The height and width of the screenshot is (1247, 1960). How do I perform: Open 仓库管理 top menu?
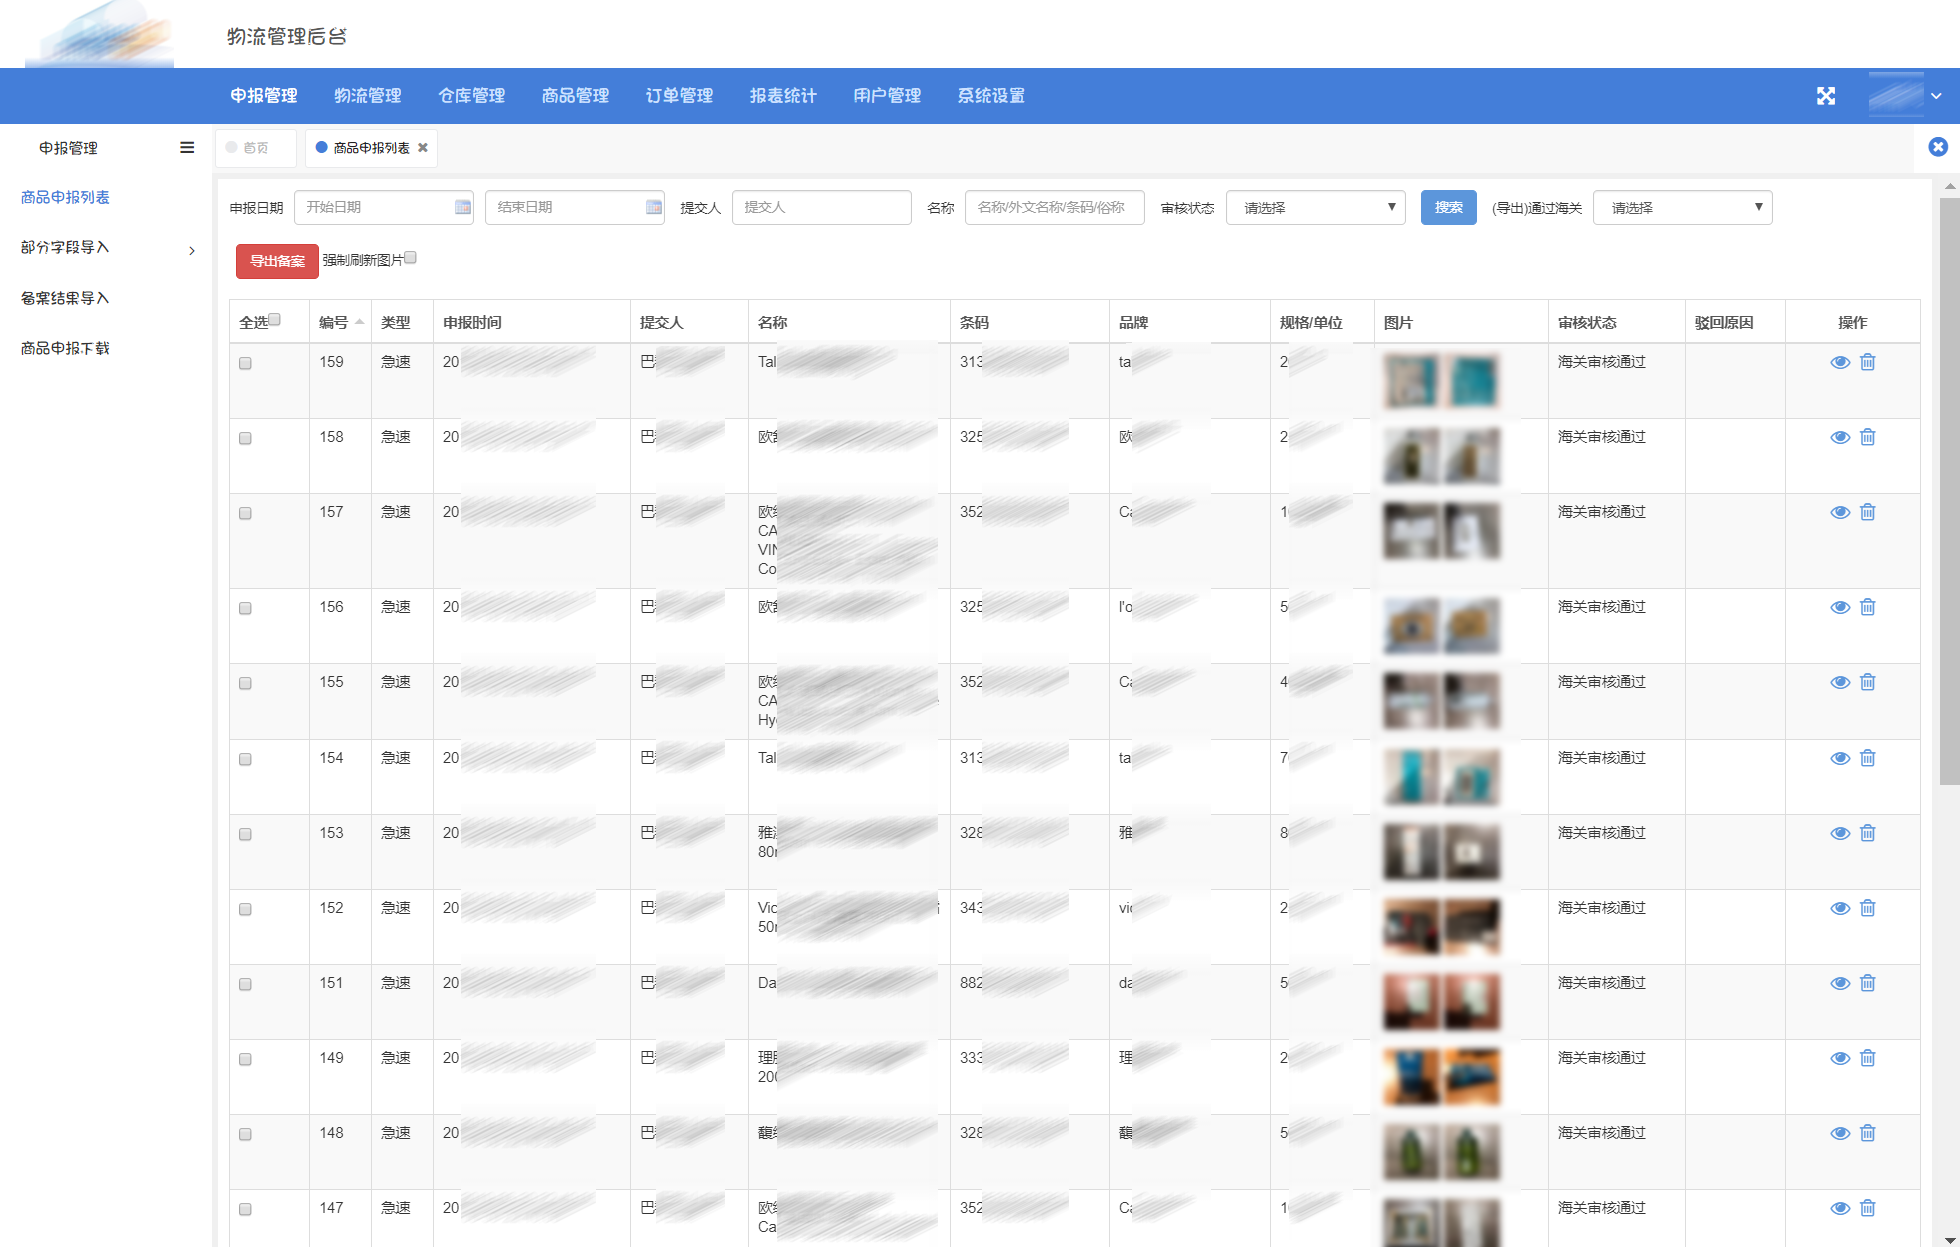point(472,96)
